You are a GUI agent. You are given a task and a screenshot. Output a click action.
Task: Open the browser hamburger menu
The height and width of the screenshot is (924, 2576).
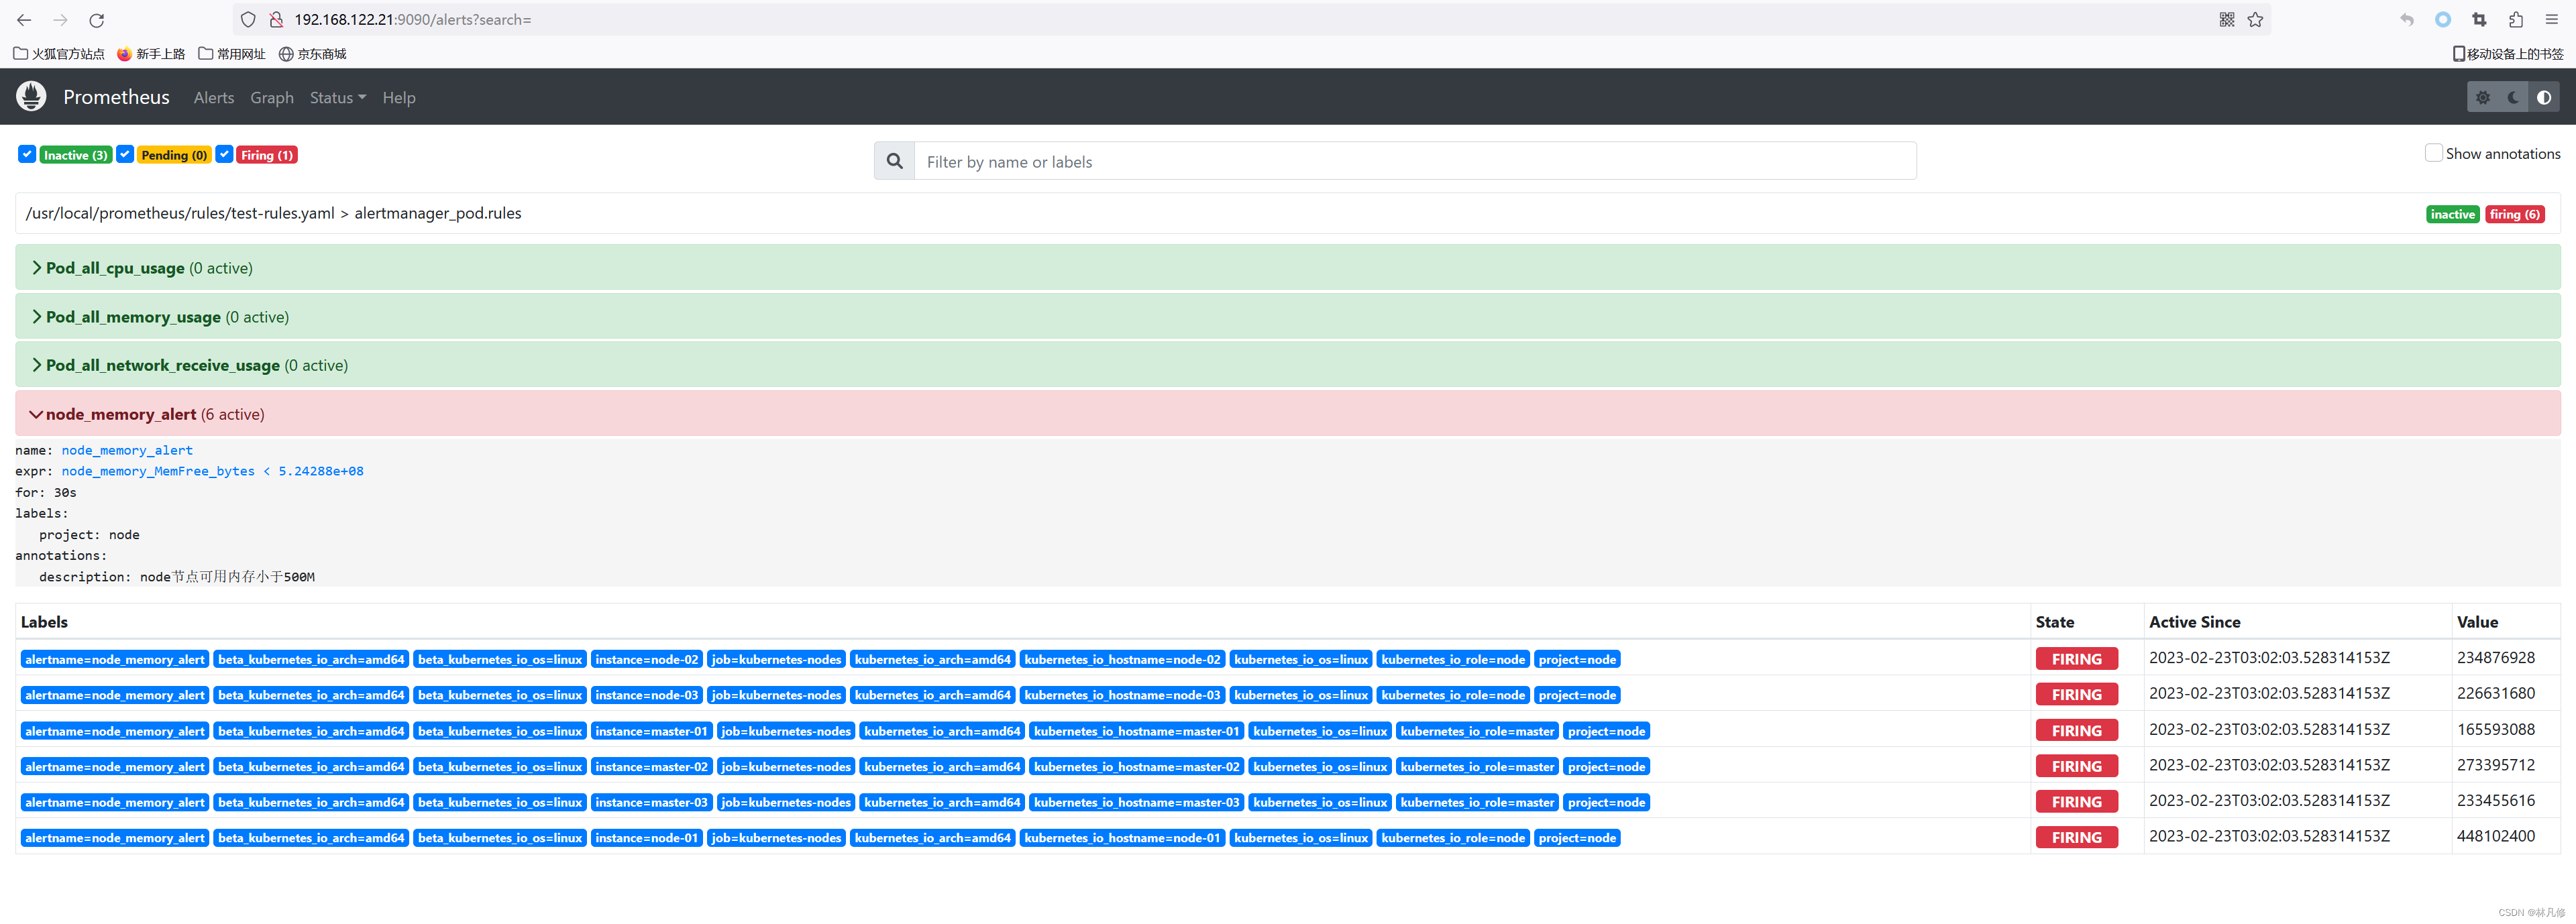tap(2551, 20)
